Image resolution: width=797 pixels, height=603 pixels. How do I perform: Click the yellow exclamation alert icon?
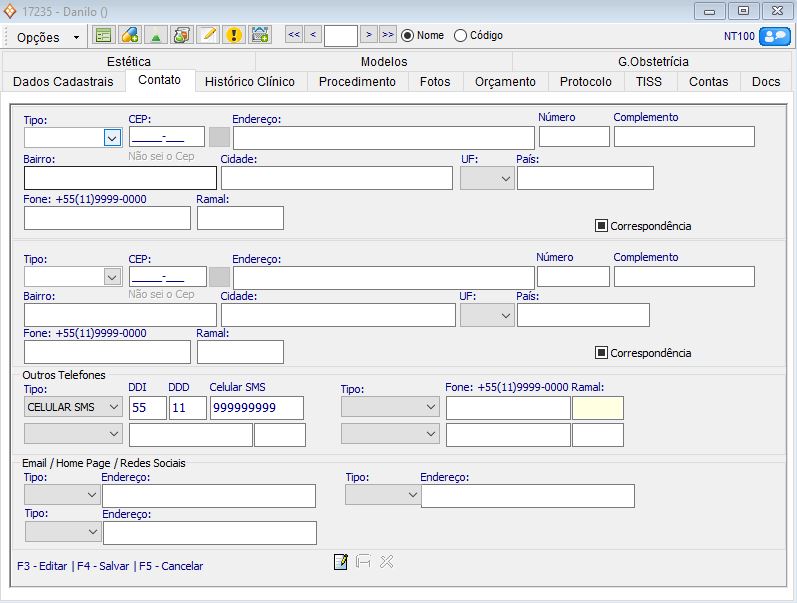pyautogui.click(x=233, y=36)
